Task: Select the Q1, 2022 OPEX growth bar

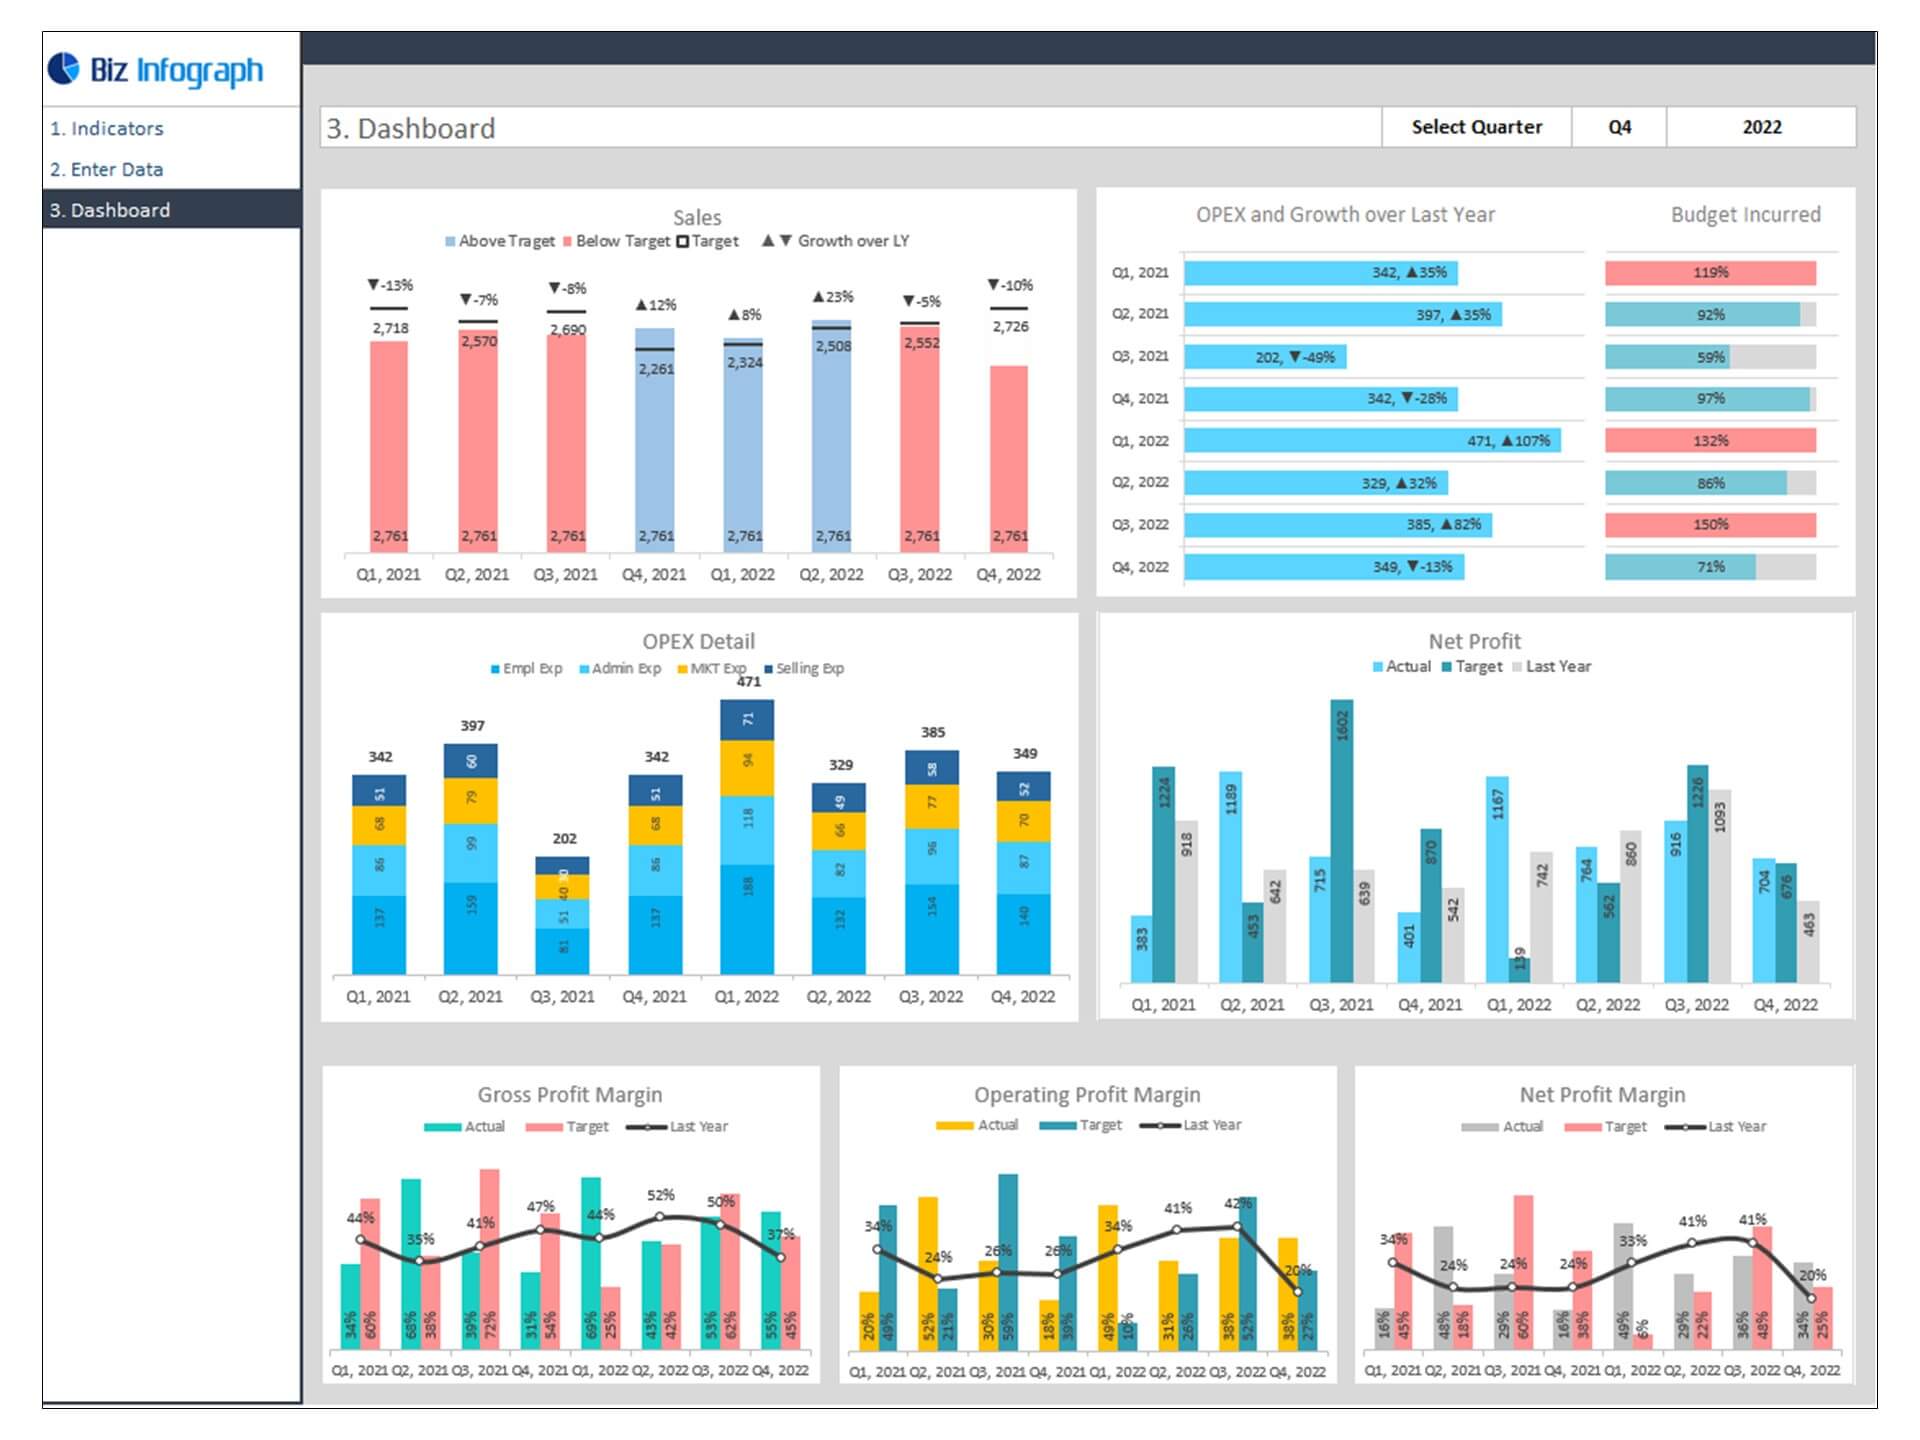Action: coord(1371,440)
